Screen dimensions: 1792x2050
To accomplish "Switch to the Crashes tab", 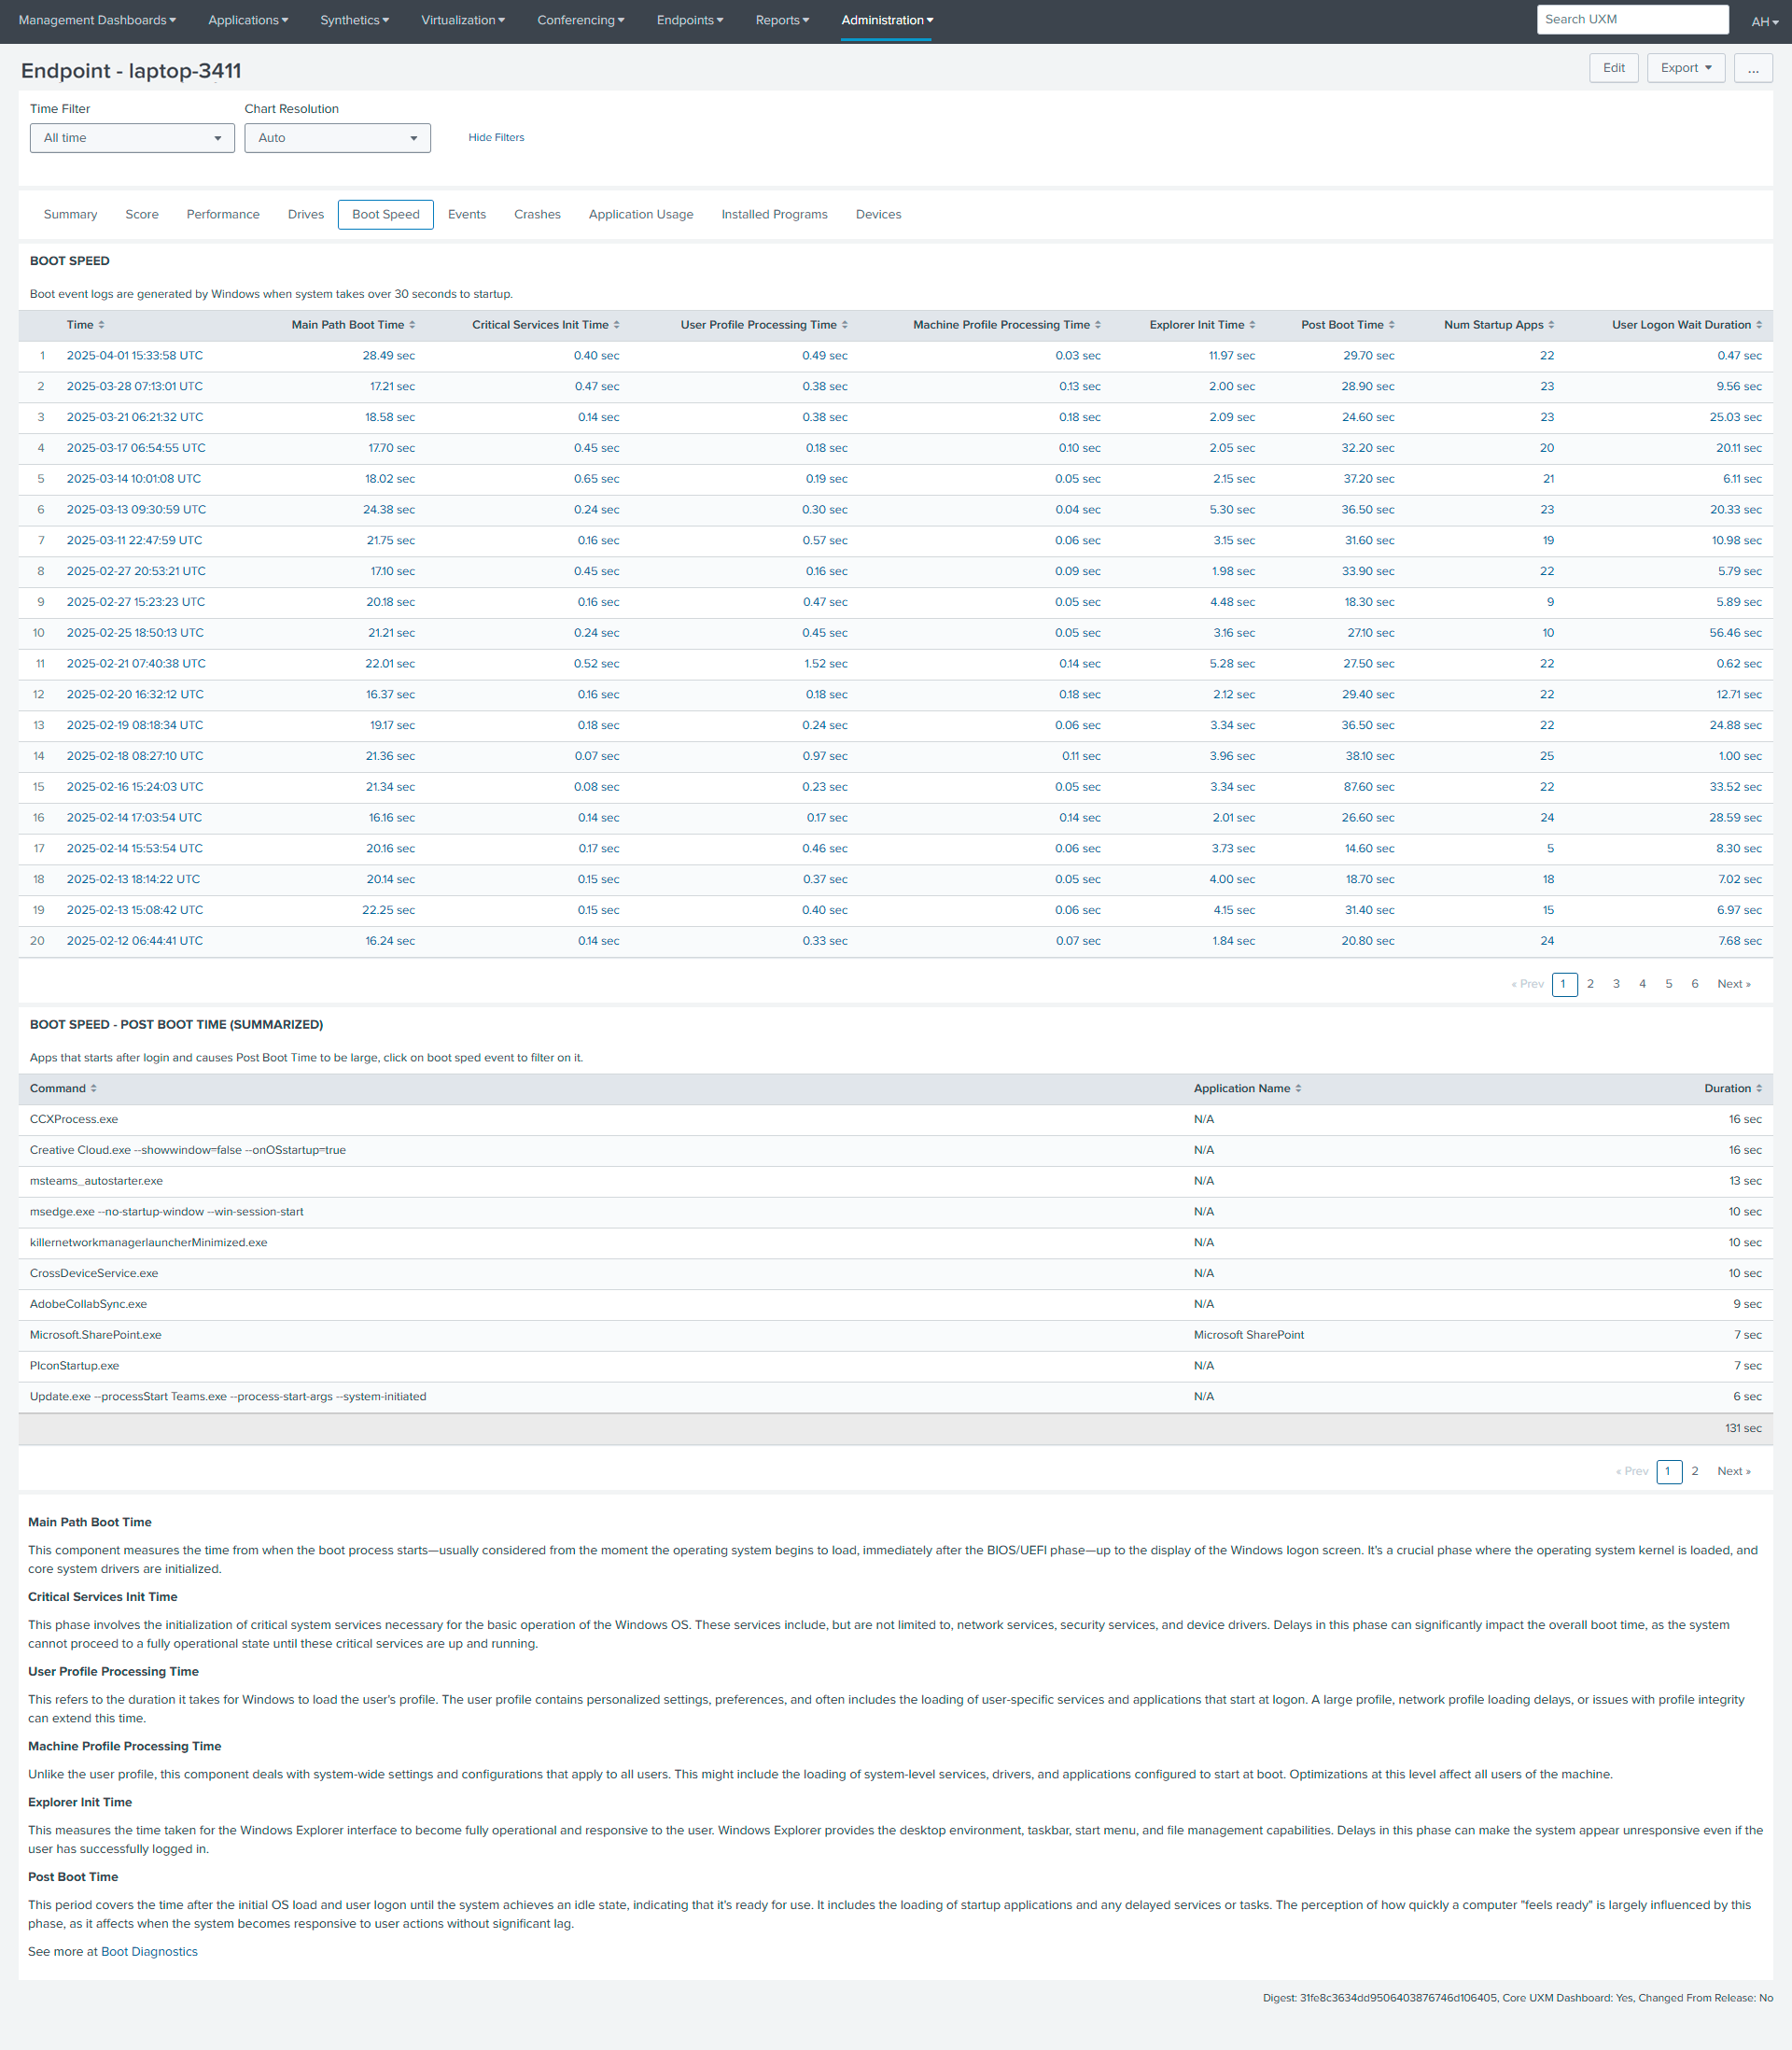I will (537, 215).
